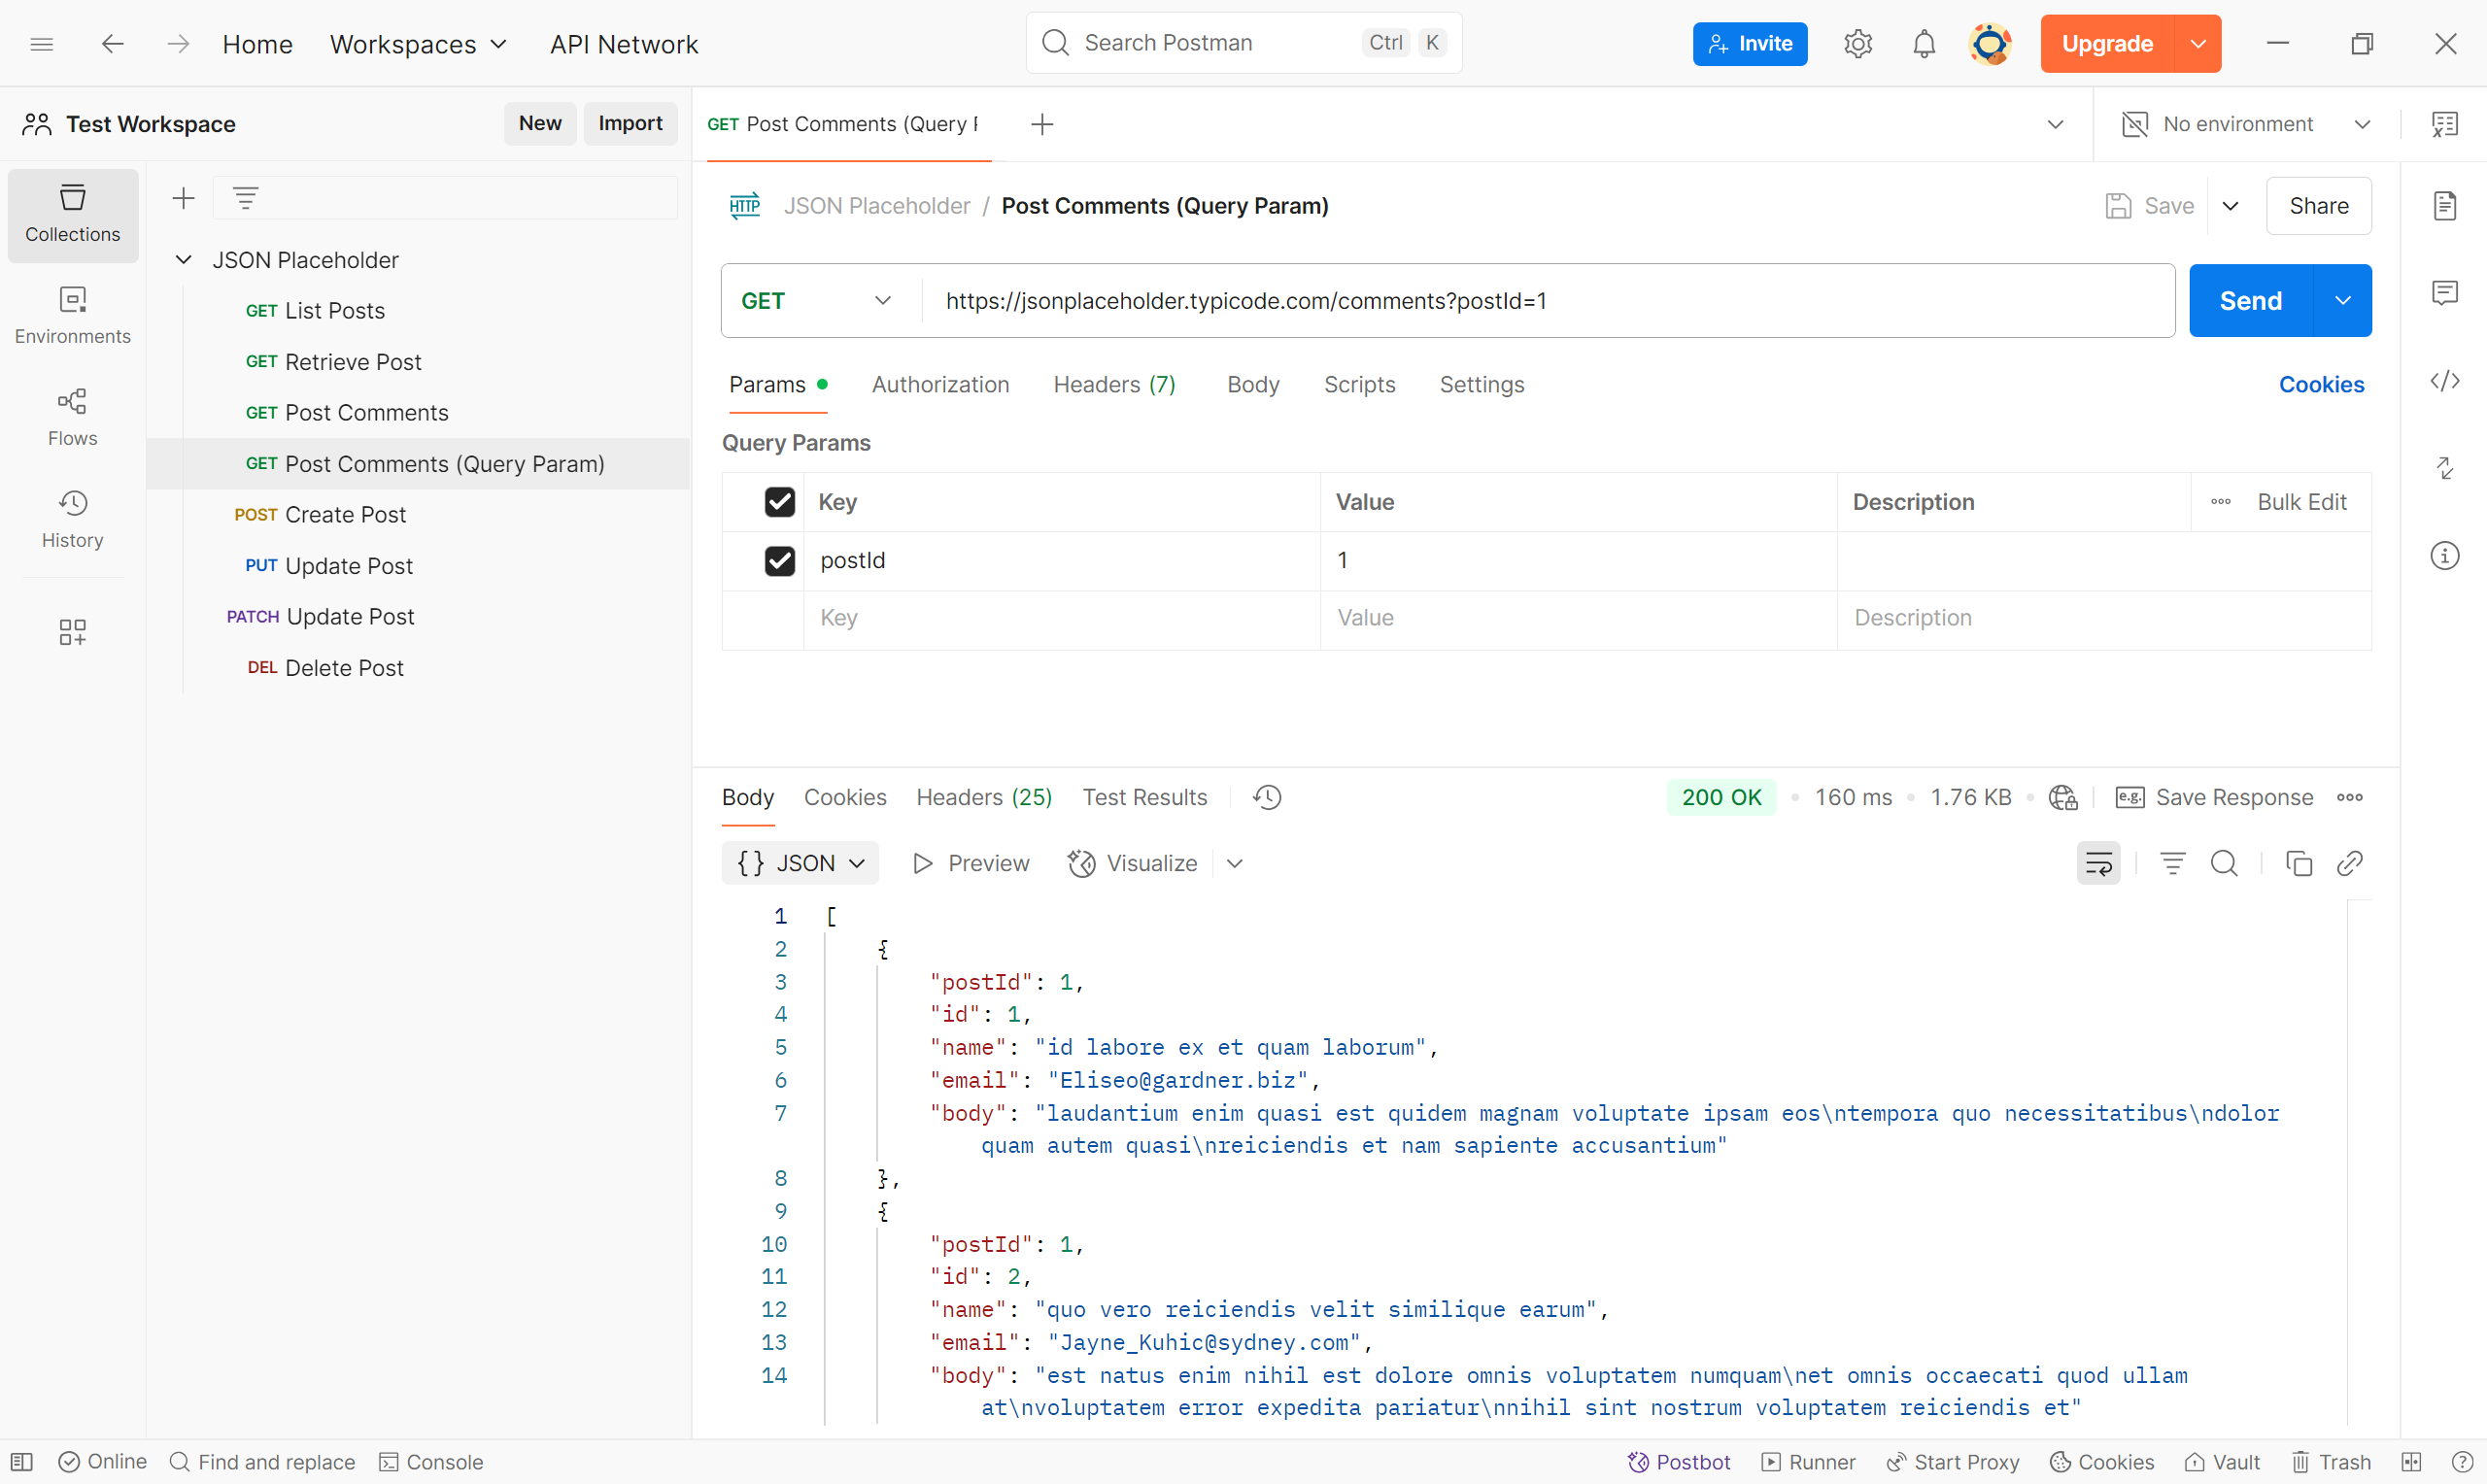Toggle the header checkbox for all params

click(780, 502)
